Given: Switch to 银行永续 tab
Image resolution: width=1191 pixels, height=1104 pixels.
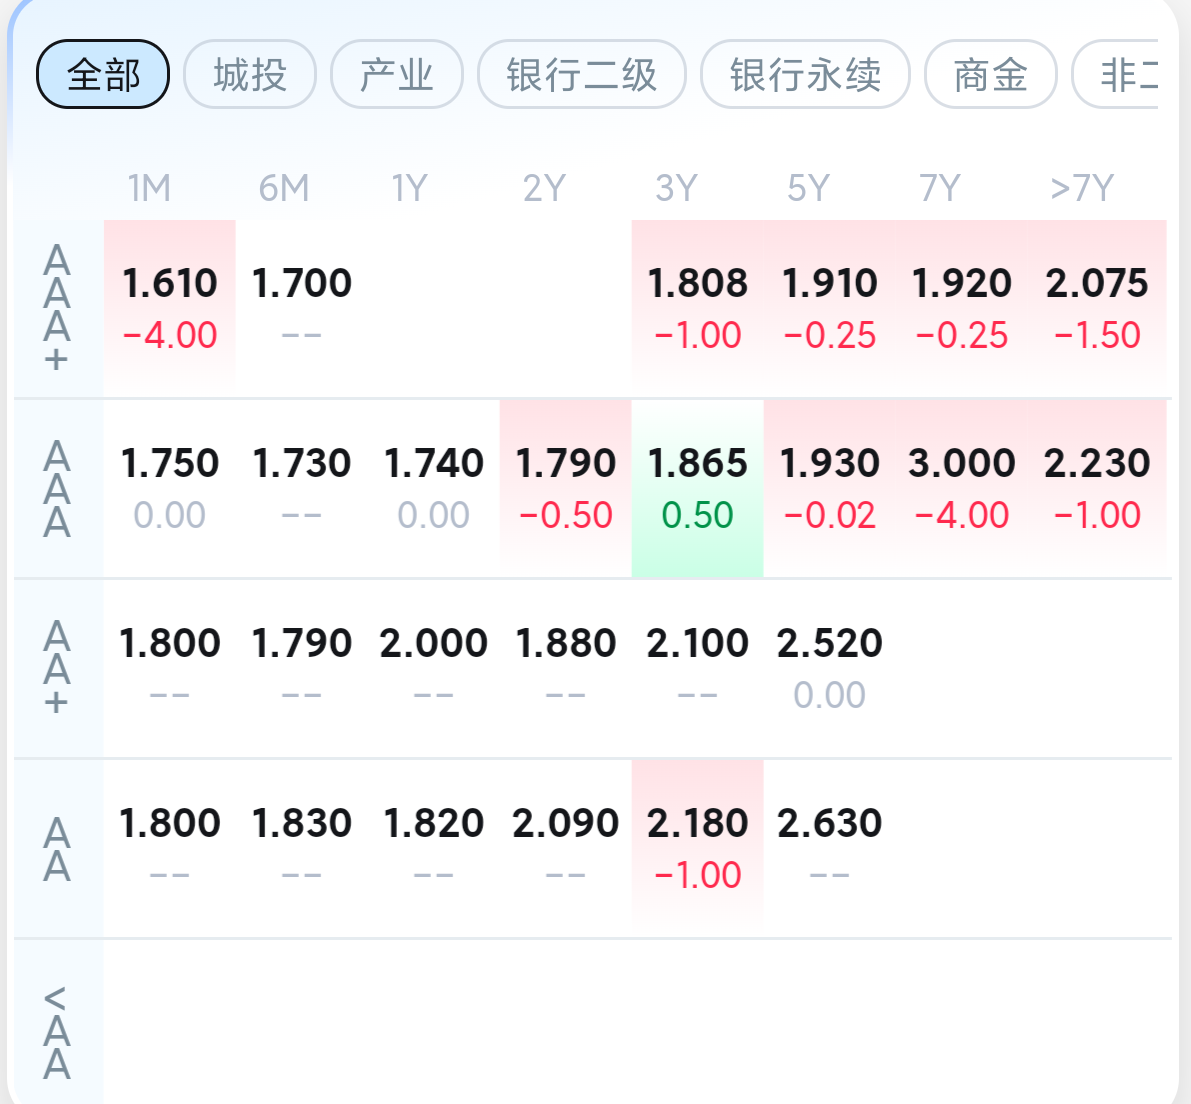Looking at the screenshot, I should (x=805, y=75).
